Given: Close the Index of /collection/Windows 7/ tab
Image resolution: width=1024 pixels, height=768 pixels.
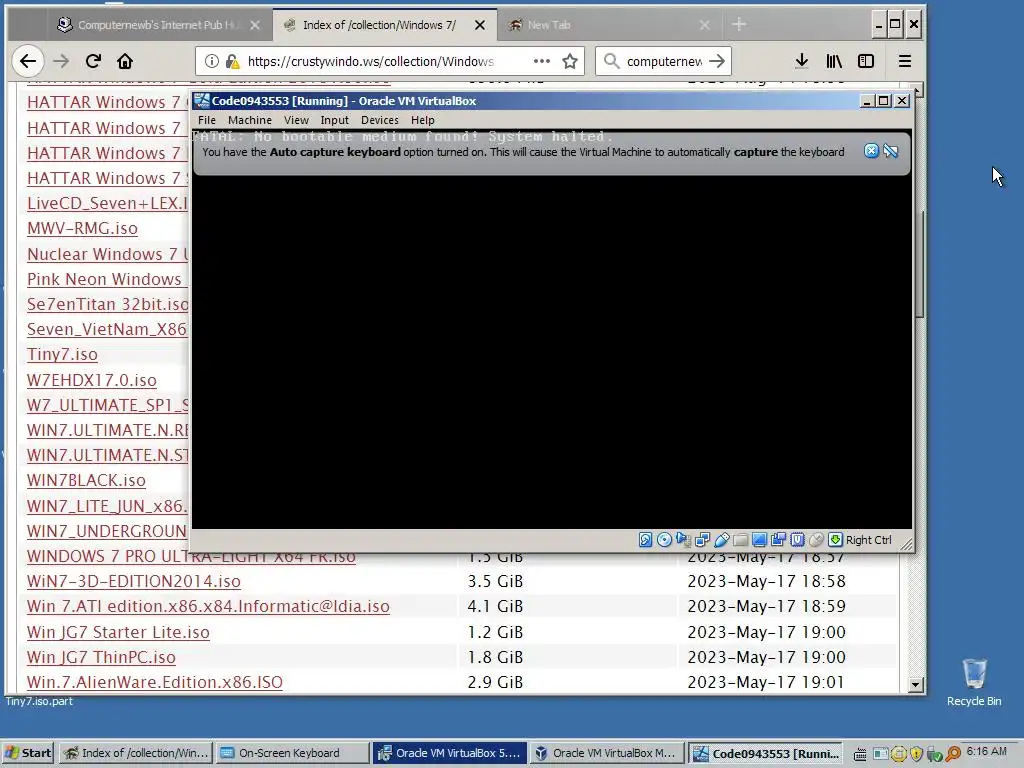Looking at the screenshot, I should [x=480, y=25].
